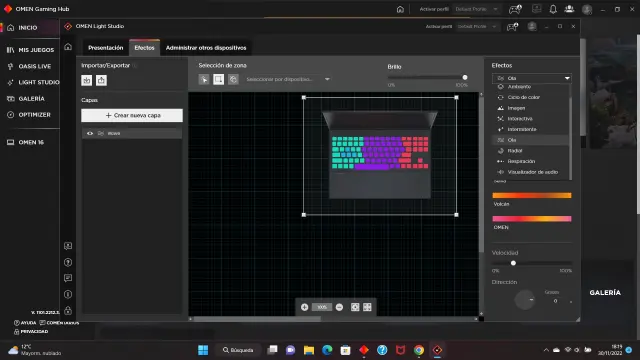Select the rectangle zone selection tool

tap(218, 79)
